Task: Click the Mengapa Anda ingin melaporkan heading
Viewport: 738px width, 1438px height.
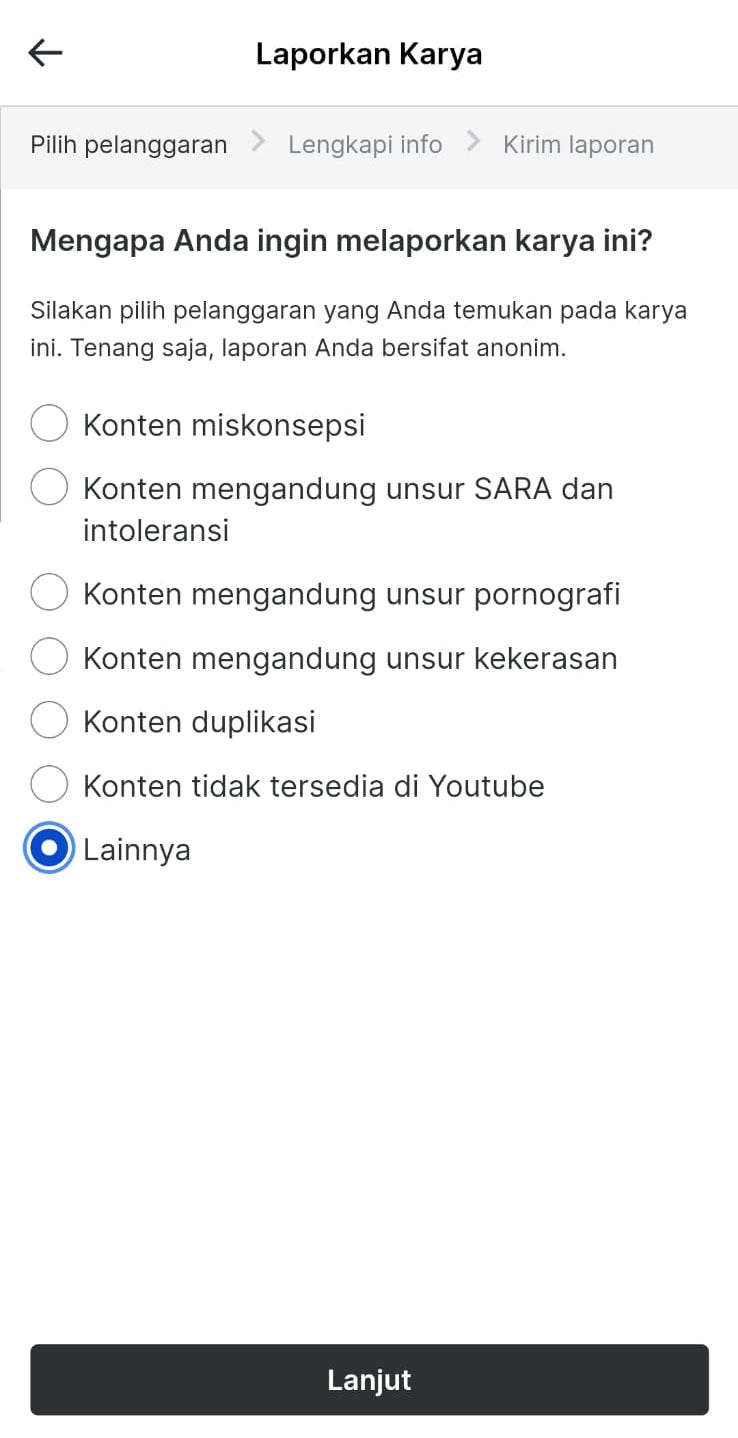Action: pyautogui.click(x=341, y=242)
